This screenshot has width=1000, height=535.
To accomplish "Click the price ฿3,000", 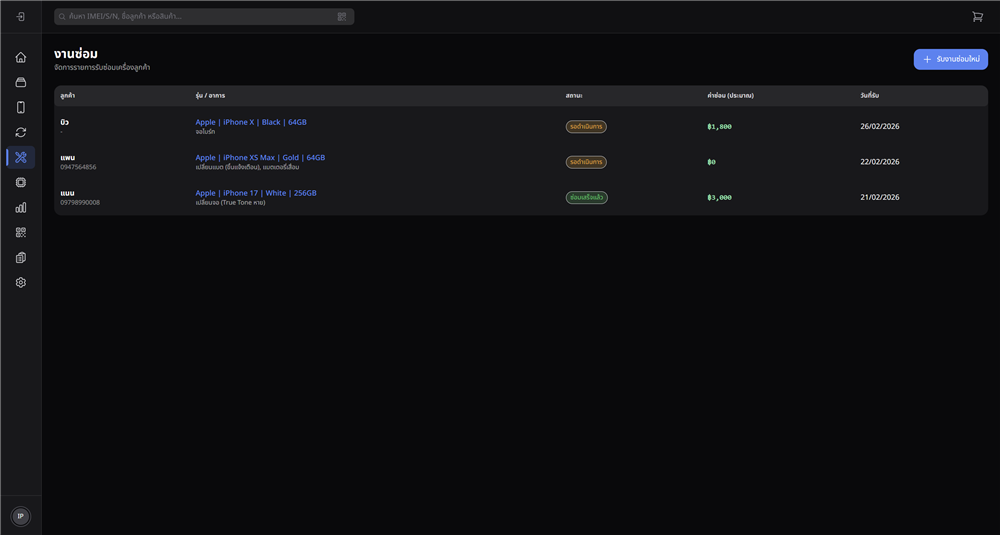I will pos(719,198).
